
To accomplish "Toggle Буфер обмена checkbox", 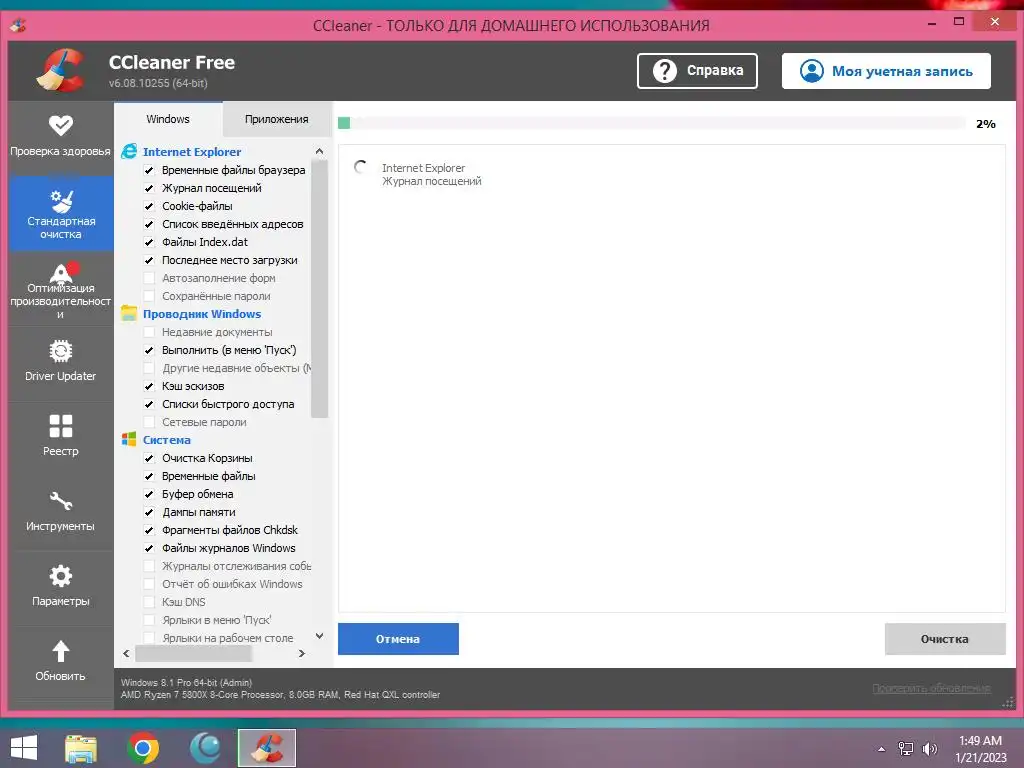I will coord(149,494).
